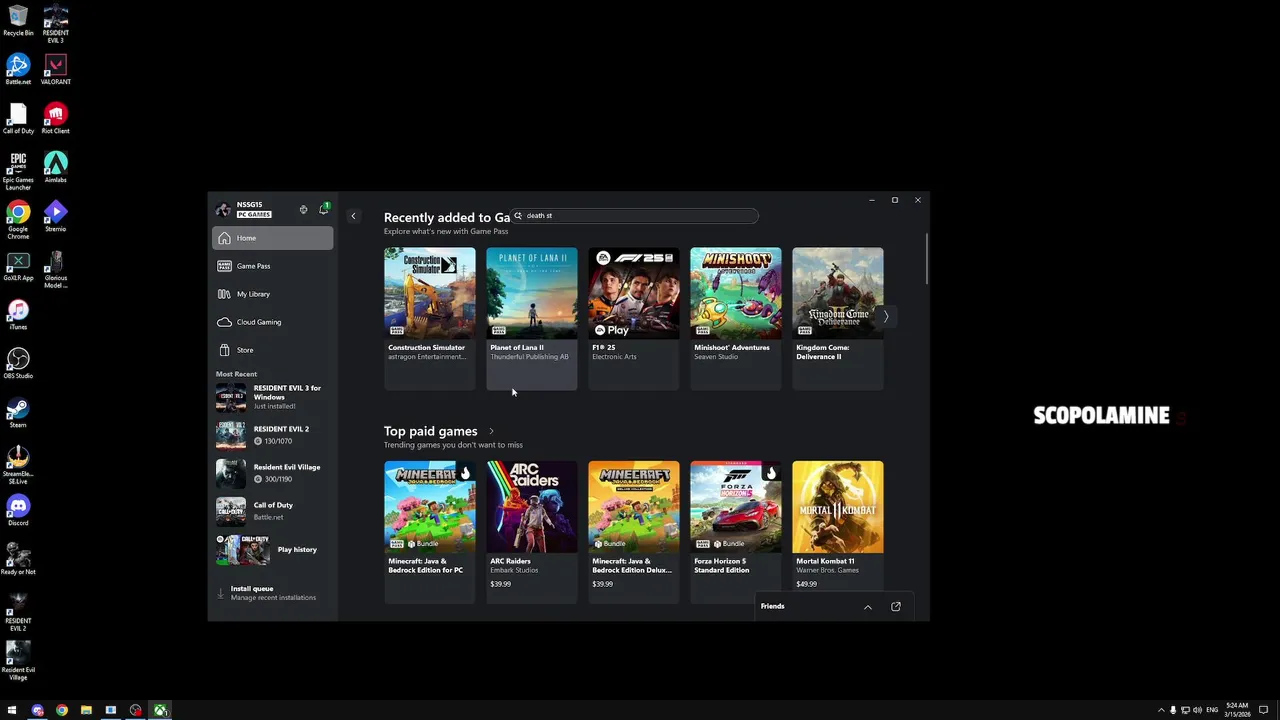
Task: Expand Top paid games with chevron
Action: click(491, 432)
